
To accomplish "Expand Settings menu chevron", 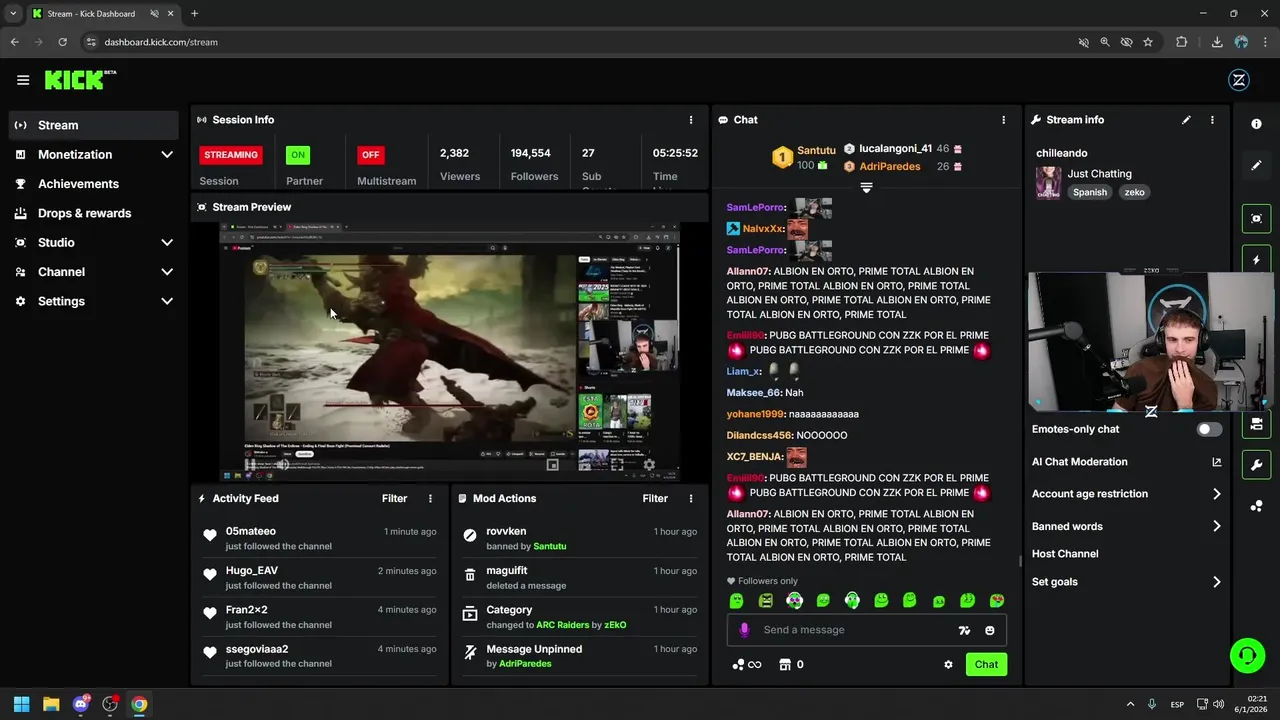I will tap(167, 301).
